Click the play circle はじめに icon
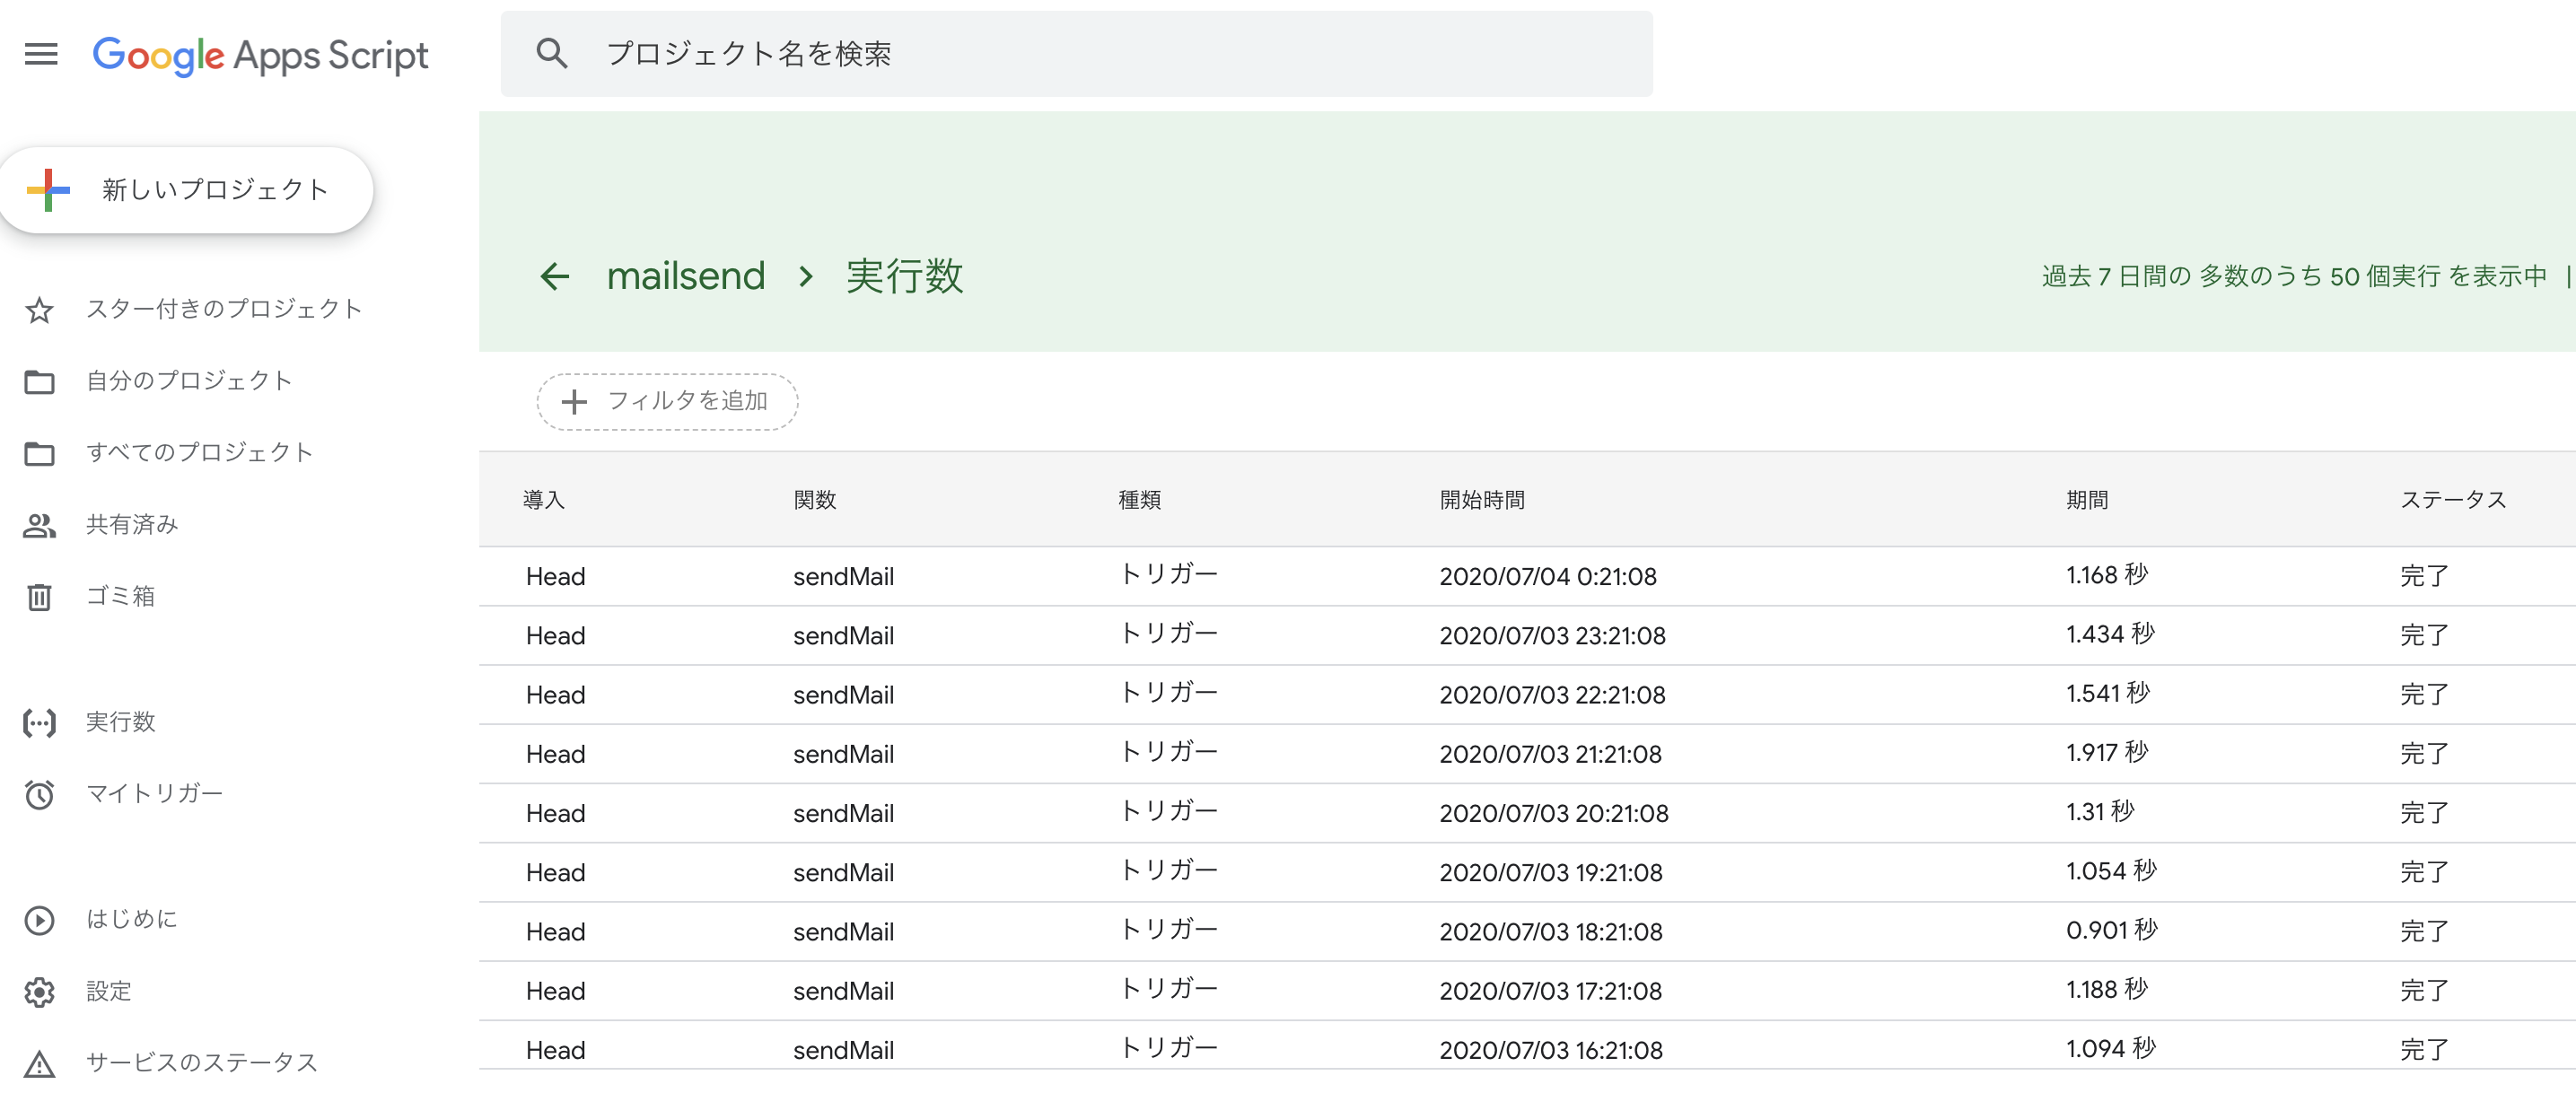 (39, 920)
